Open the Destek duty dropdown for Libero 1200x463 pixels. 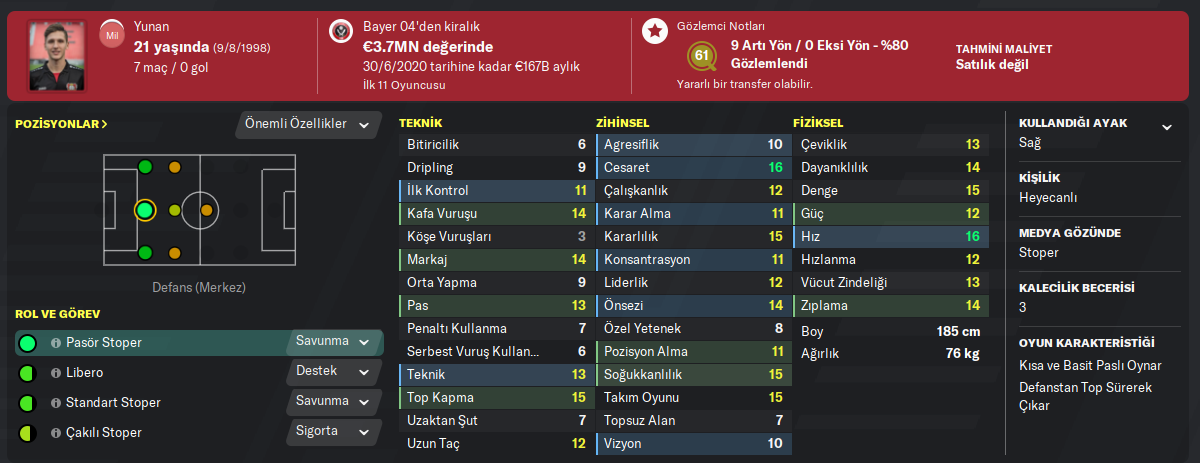[x=336, y=372]
